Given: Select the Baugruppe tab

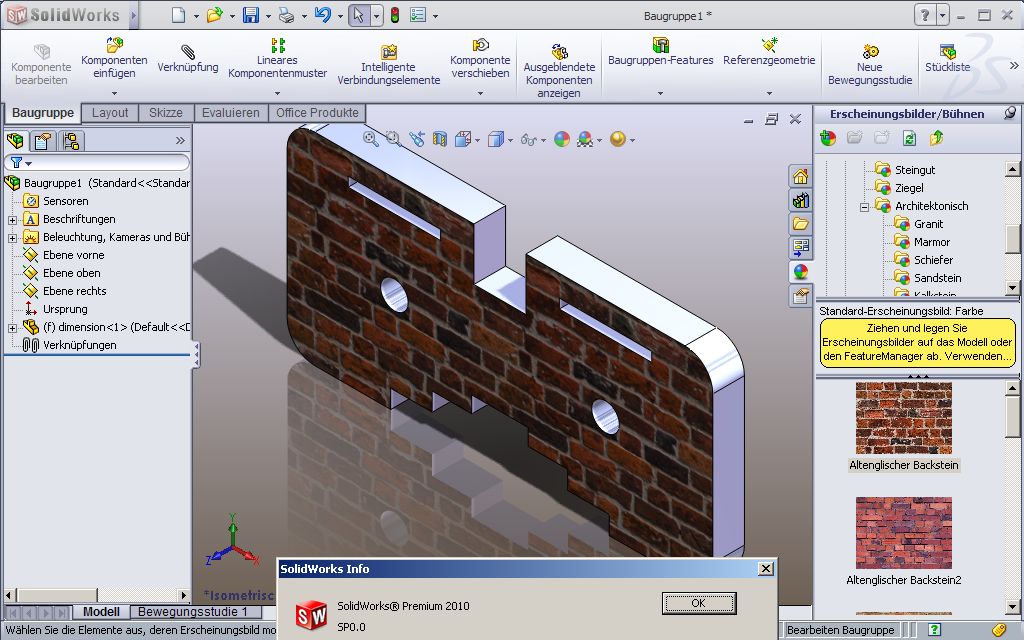Looking at the screenshot, I should click(x=42, y=112).
